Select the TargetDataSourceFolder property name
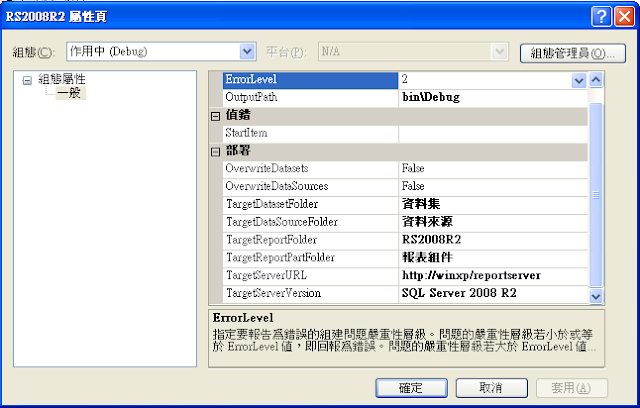Image resolution: width=640 pixels, height=408 pixels. click(x=282, y=222)
